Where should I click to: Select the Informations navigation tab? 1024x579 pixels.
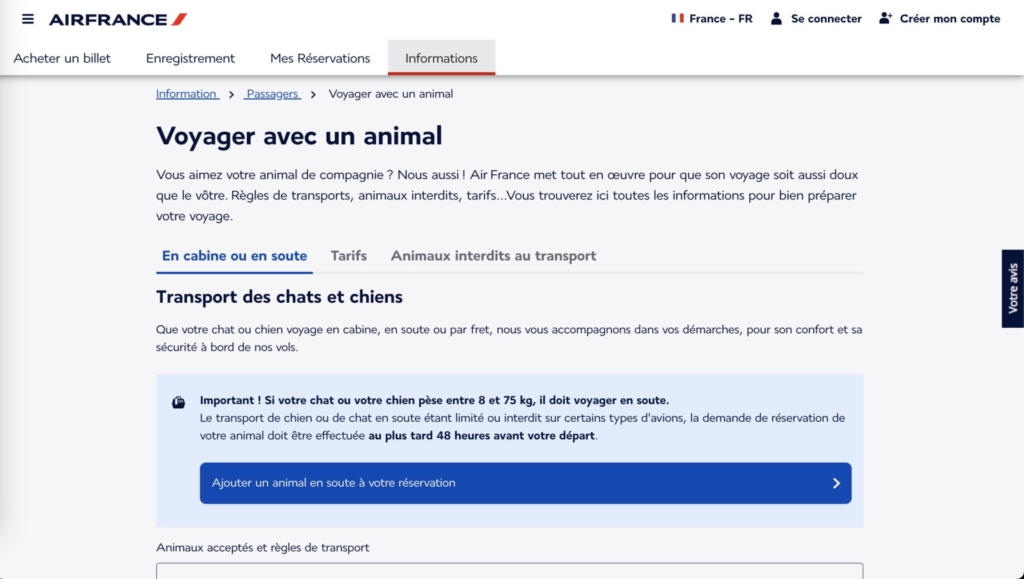point(441,58)
